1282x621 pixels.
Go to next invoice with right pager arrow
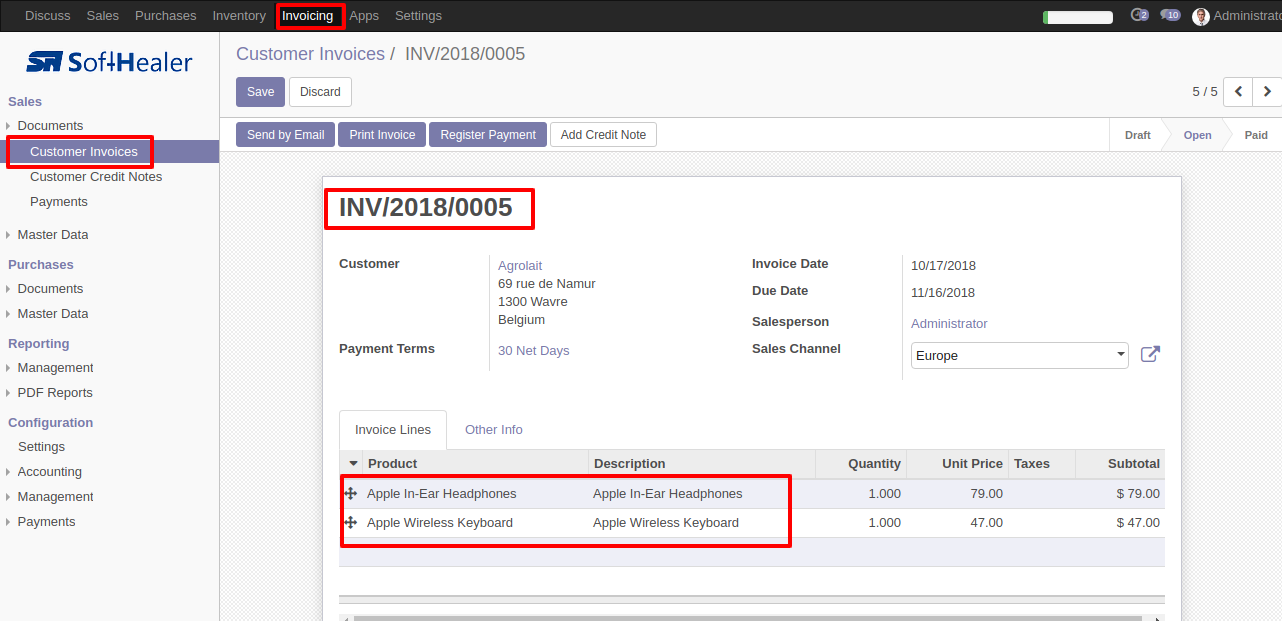1267,92
